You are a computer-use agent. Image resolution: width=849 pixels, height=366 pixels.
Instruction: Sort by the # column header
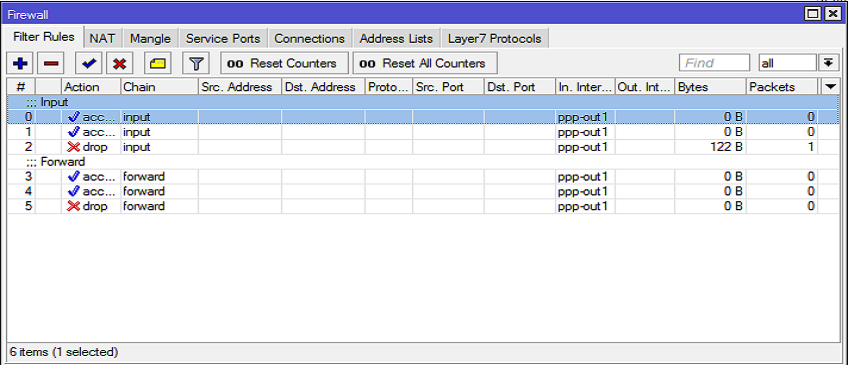coord(21,87)
